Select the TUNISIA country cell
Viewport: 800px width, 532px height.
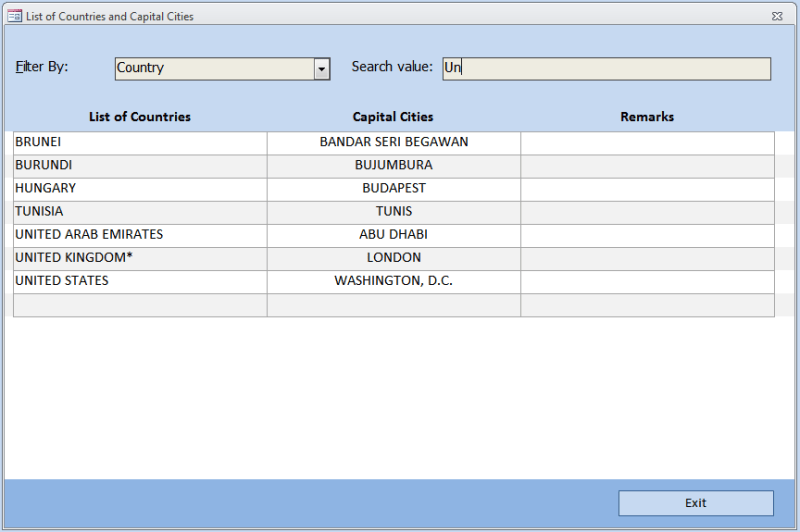[x=140, y=213]
